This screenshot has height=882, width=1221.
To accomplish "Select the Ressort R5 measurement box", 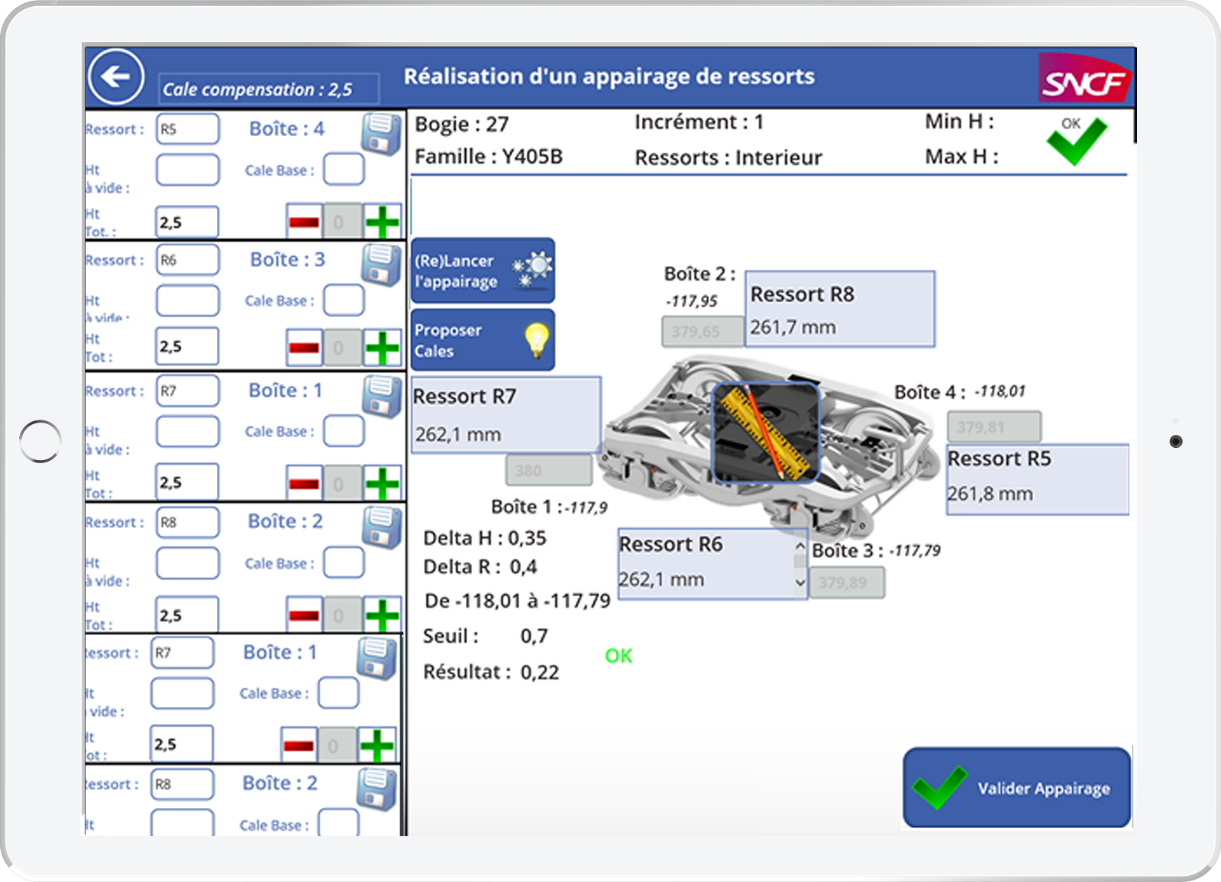I will click(x=1037, y=479).
